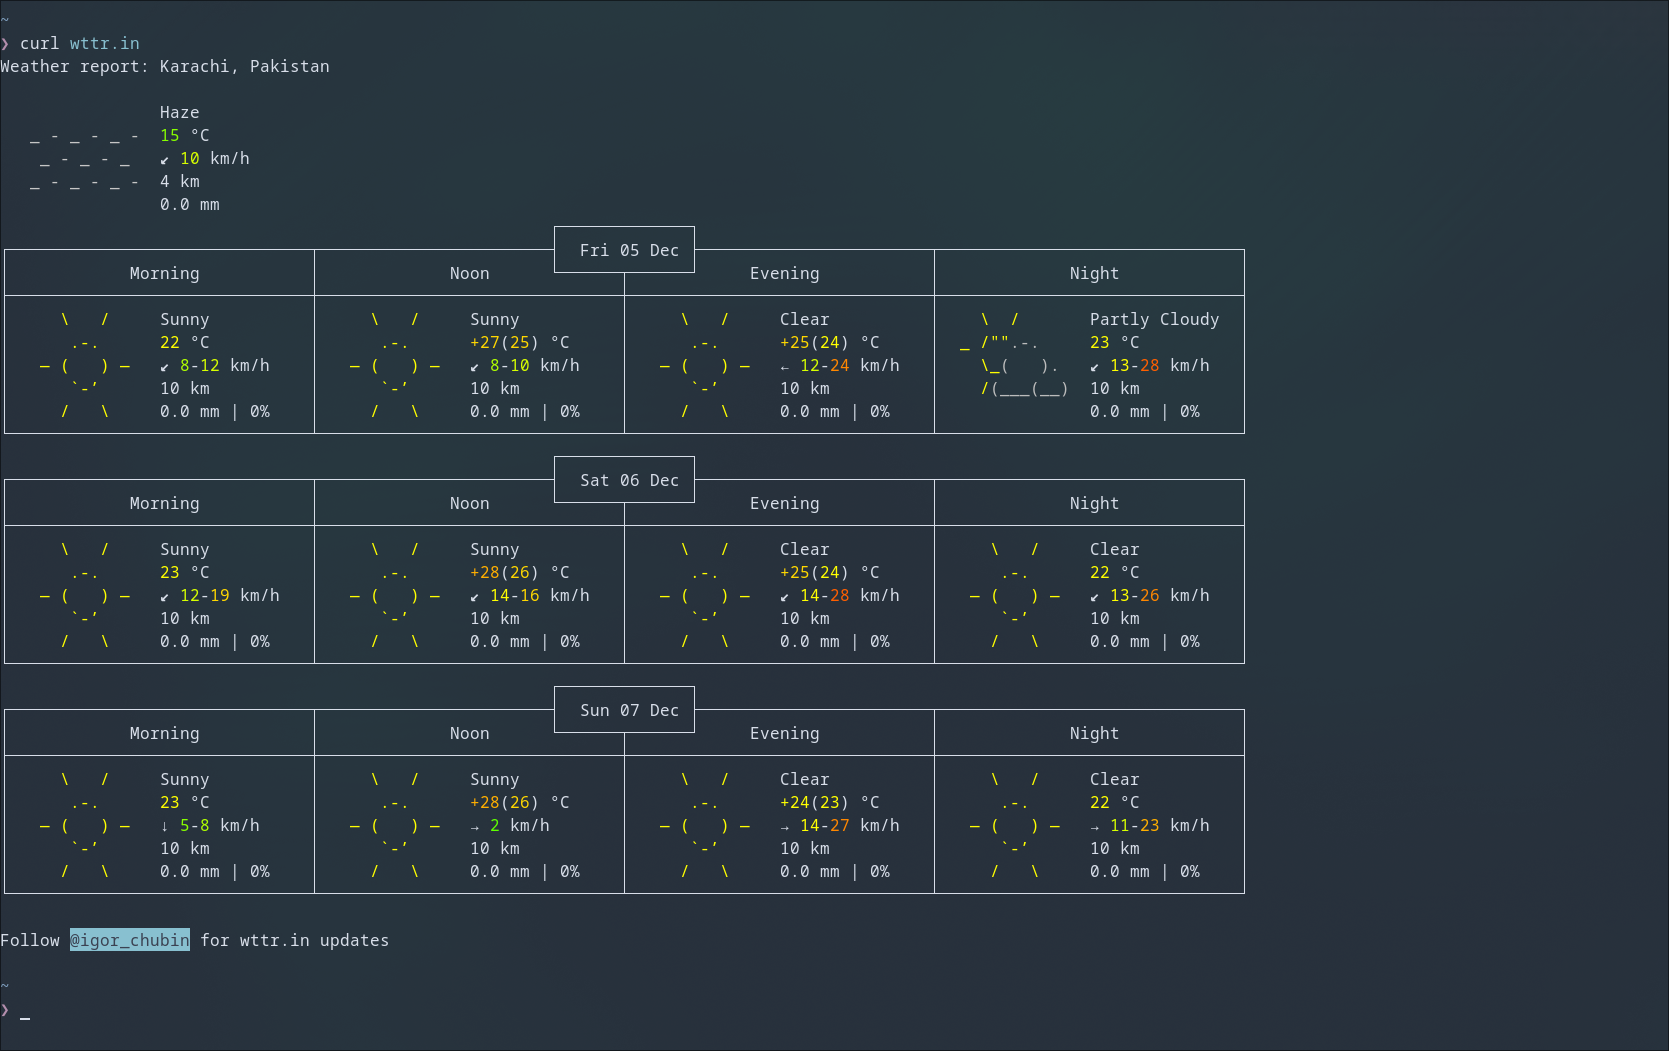The image size is (1669, 1051).
Task: Click the highlighted @igor_chubin handle
Action: point(129,940)
